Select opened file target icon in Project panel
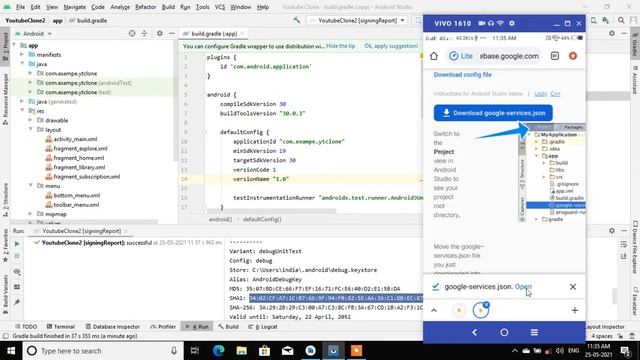 (132, 33)
